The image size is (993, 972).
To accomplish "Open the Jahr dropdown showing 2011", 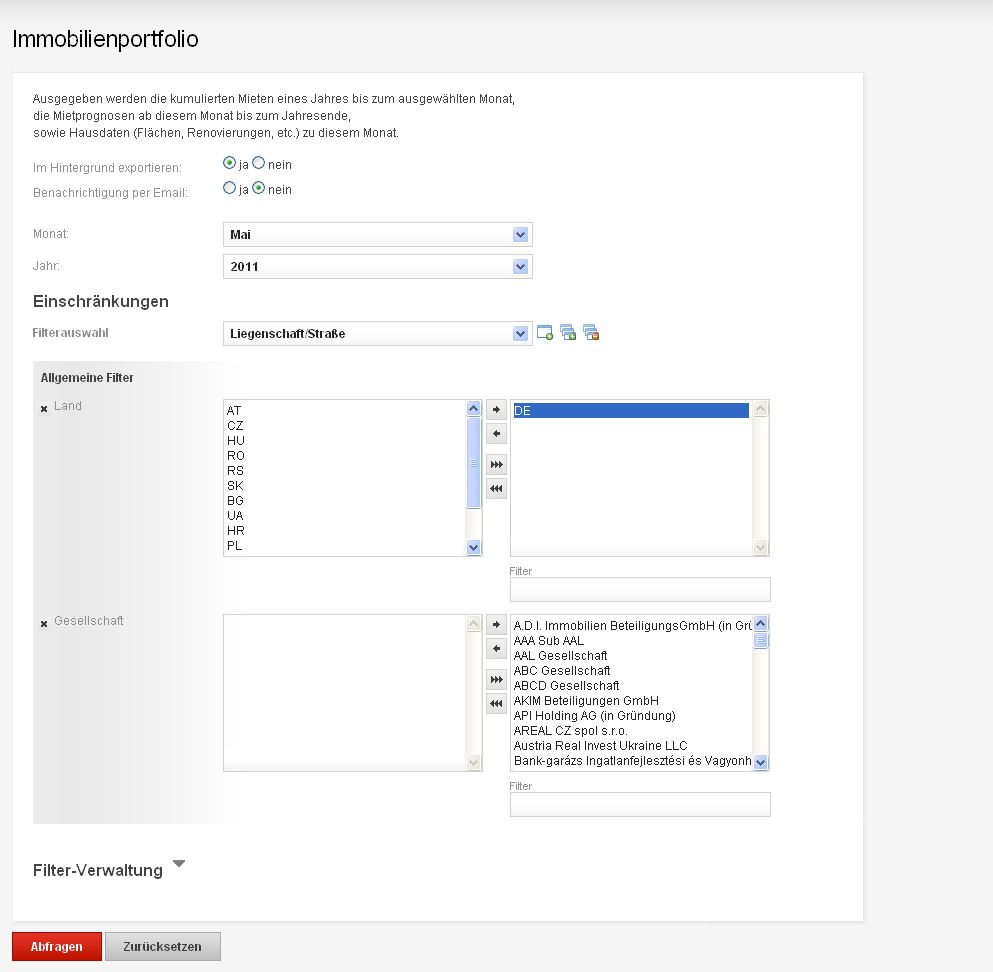I will click(377, 267).
